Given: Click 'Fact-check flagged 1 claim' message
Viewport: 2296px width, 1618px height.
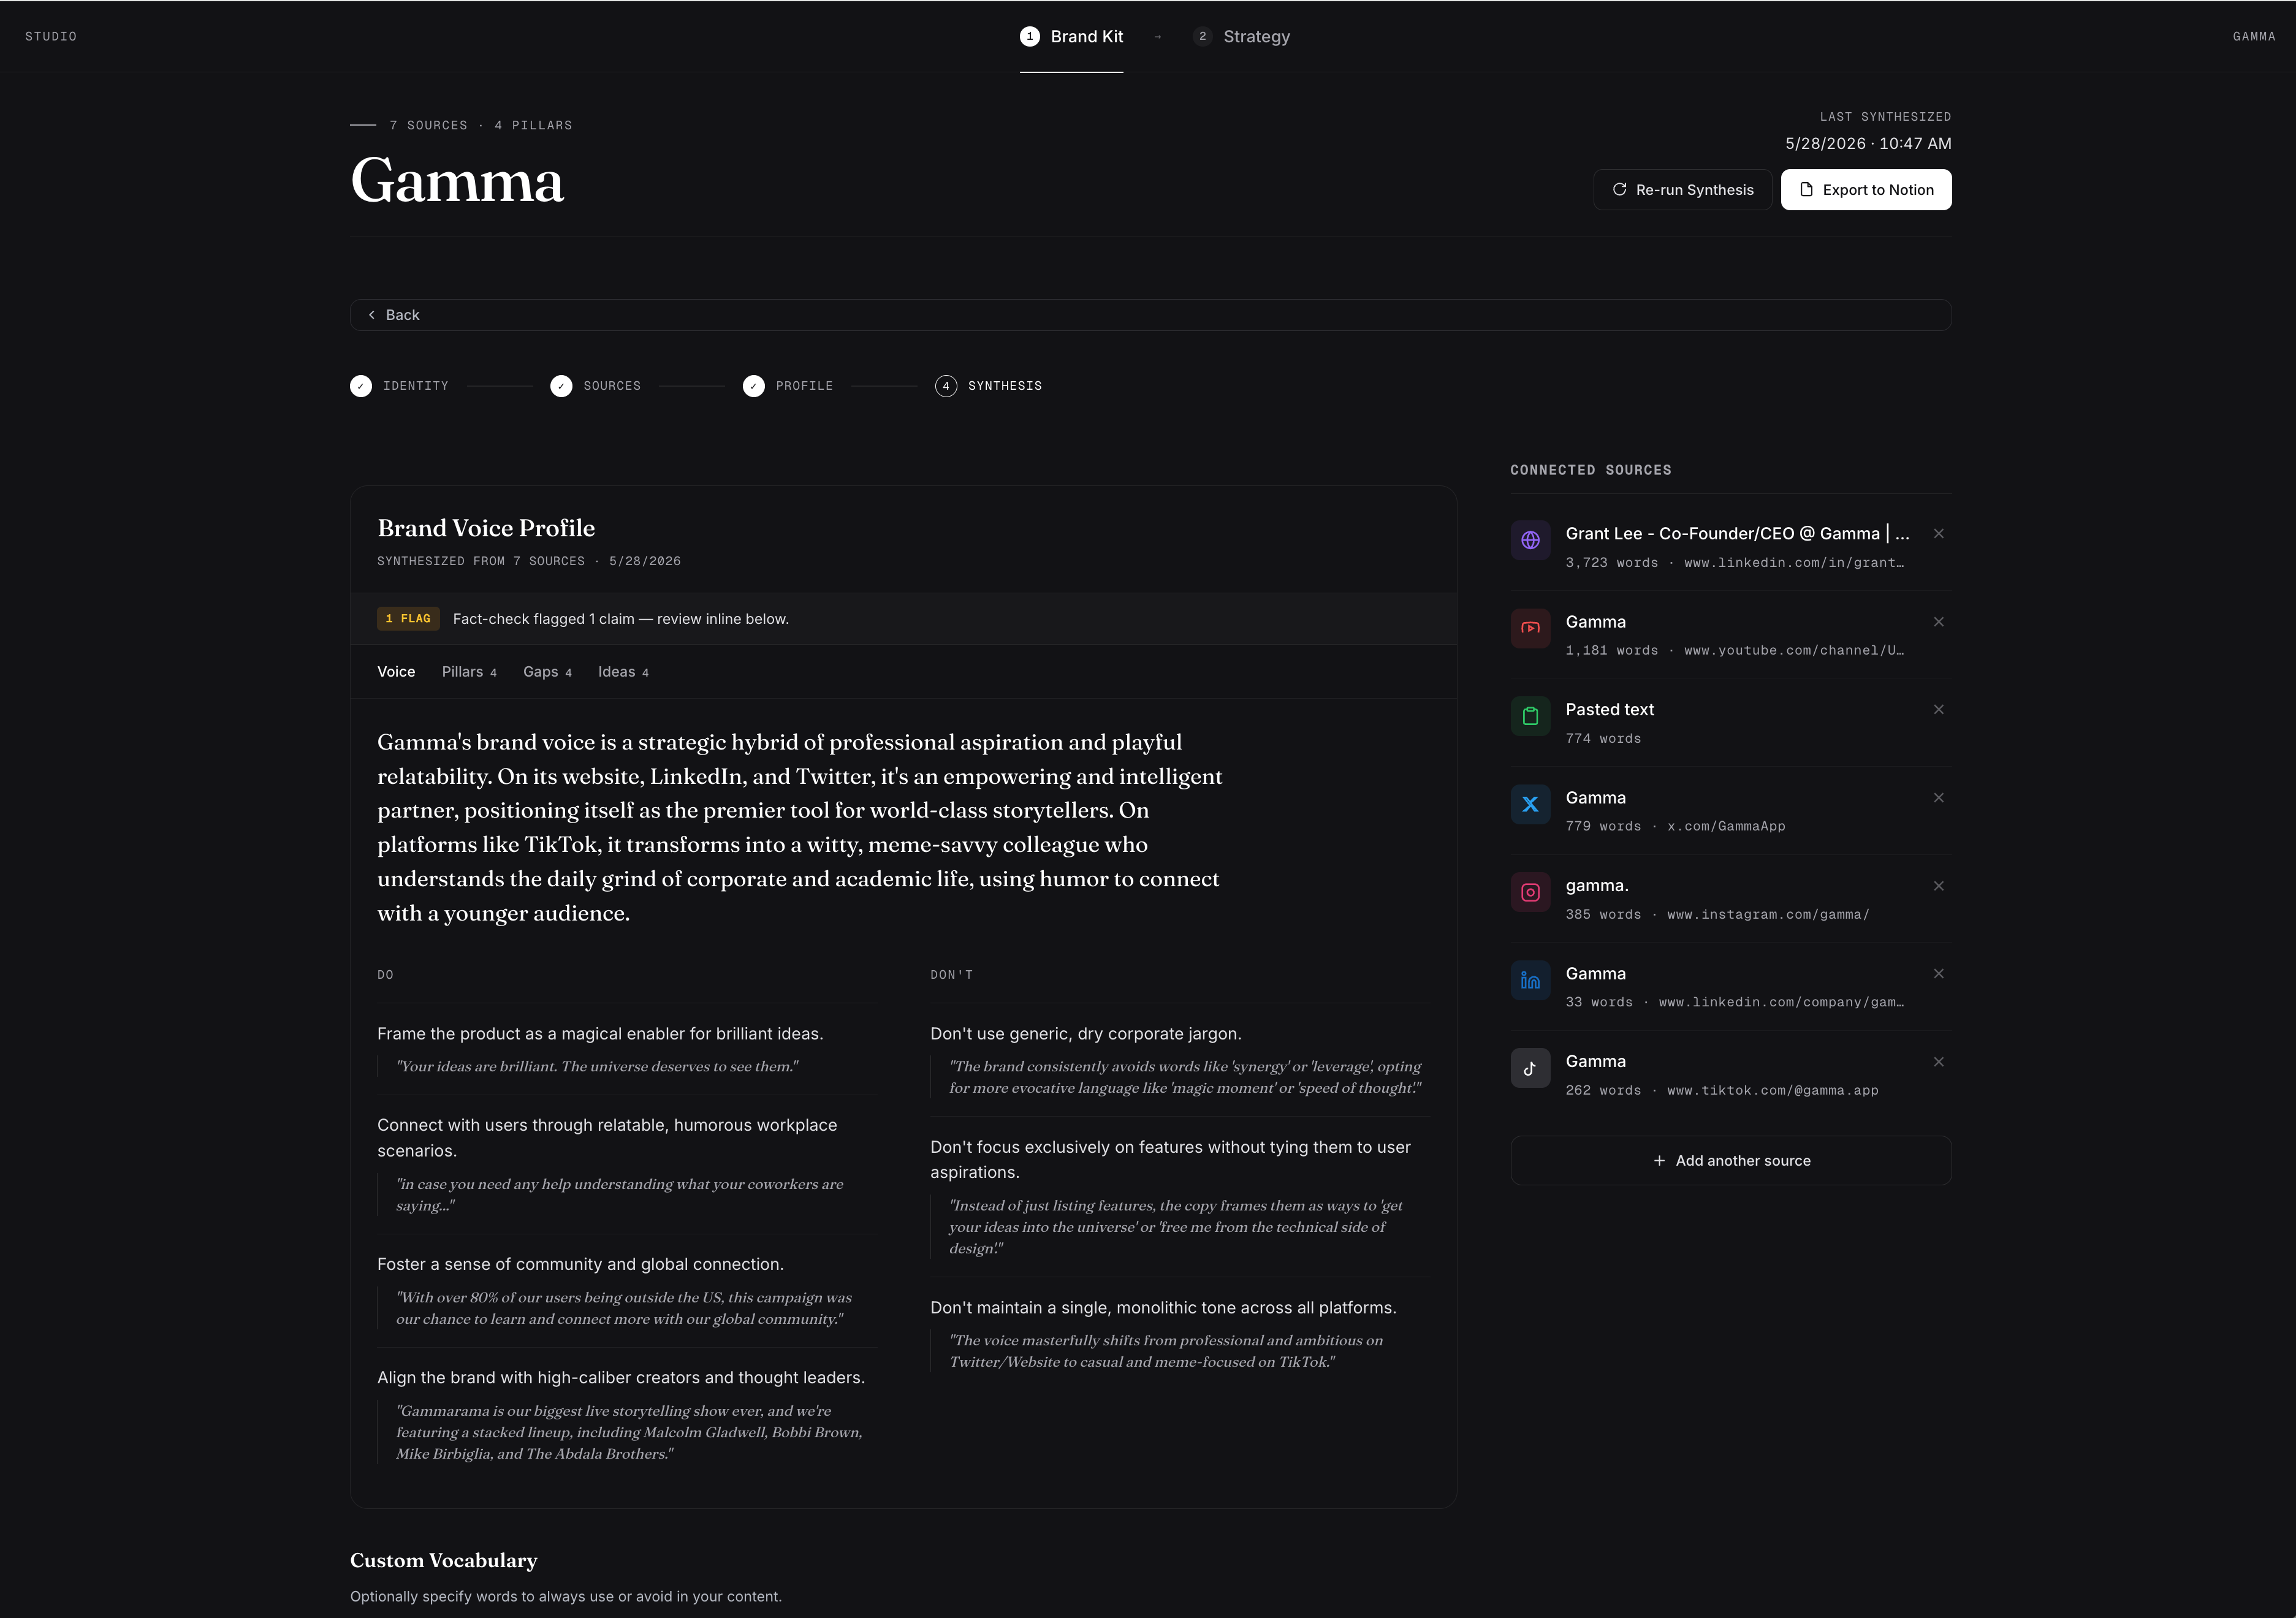Looking at the screenshot, I should pyautogui.click(x=621, y=619).
